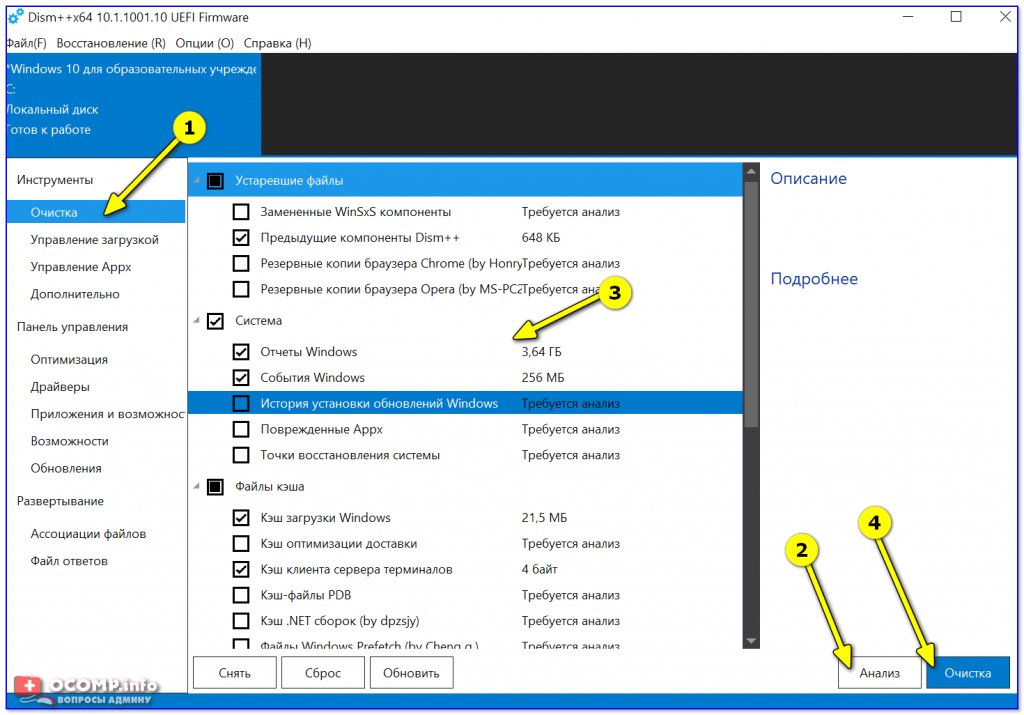The image size is (1024, 715).
Task: Maximize the Dism++ window
Action: (956, 17)
